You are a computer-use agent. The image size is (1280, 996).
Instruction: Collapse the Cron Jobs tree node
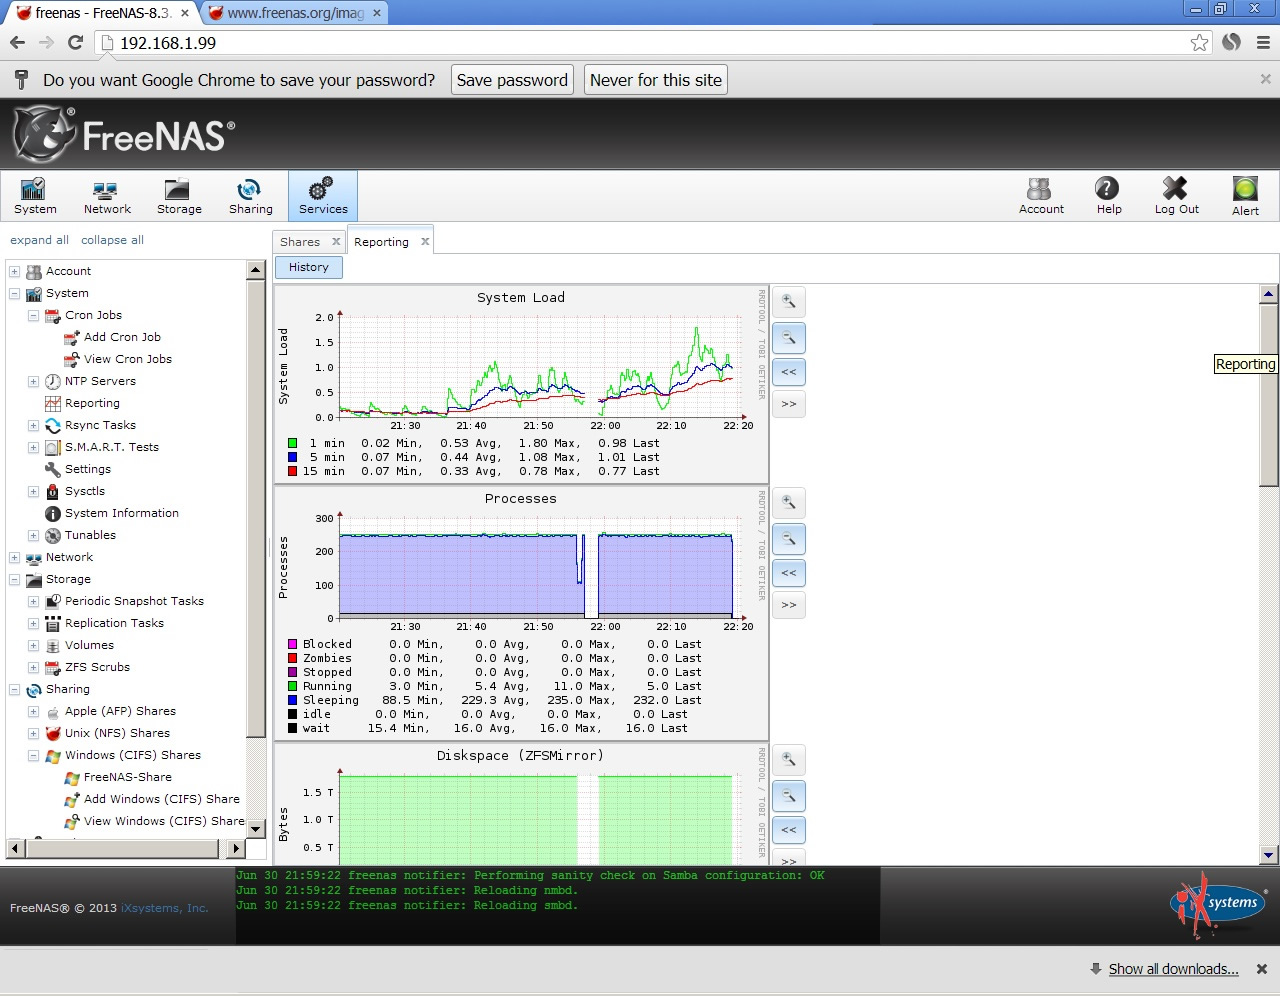[x=33, y=316]
